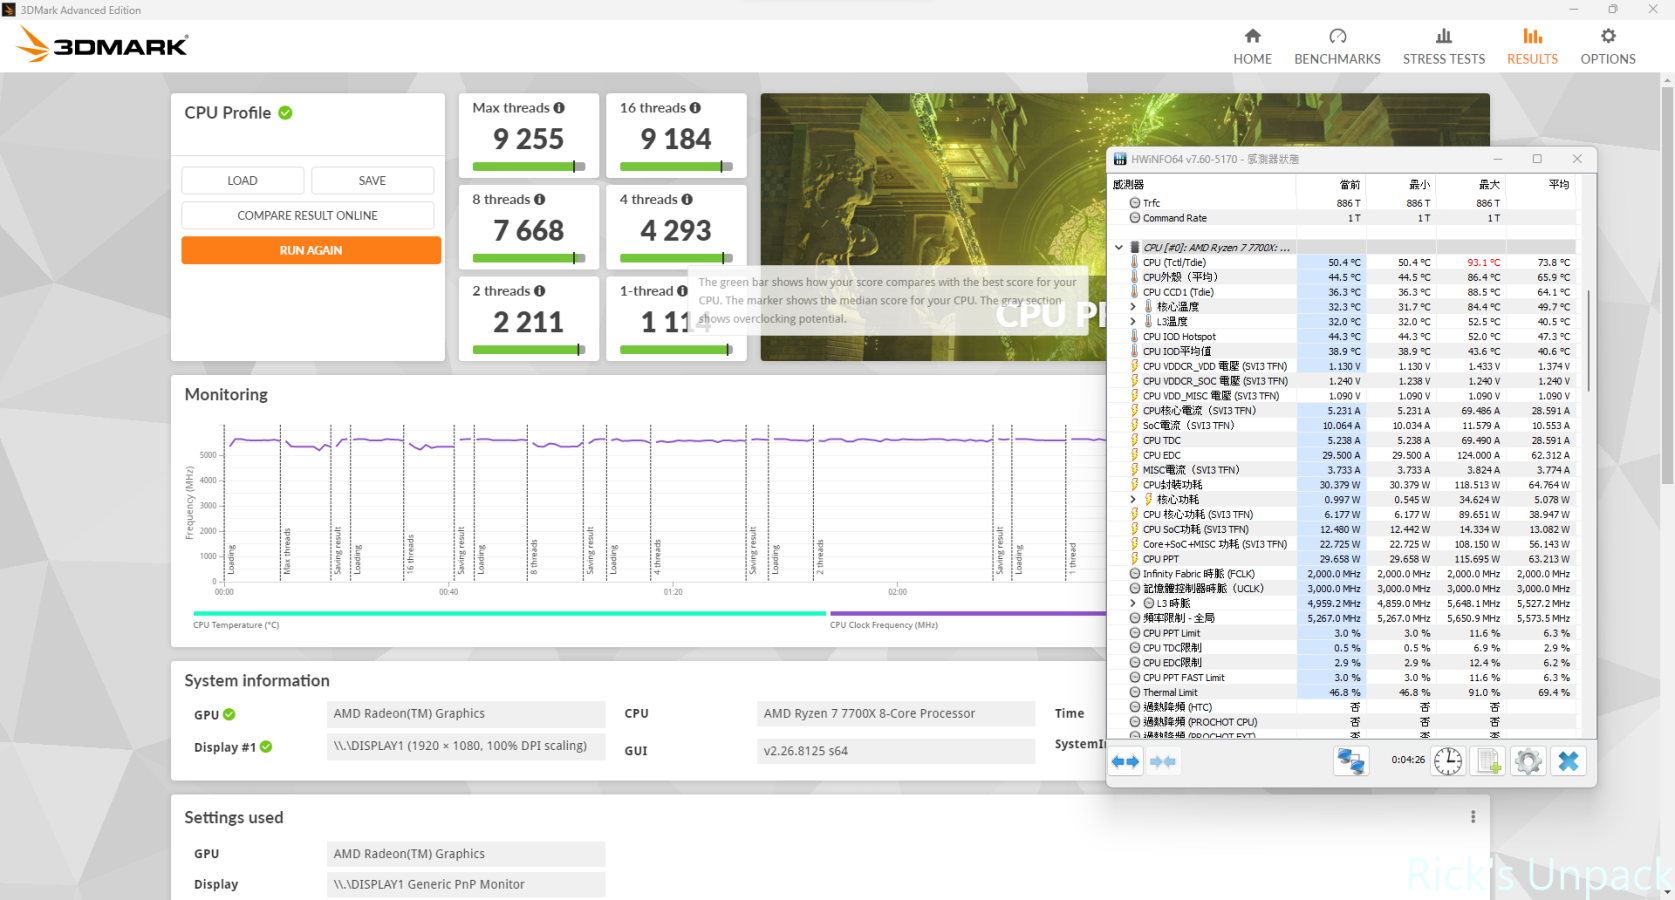This screenshot has height=900, width=1675.
Task: Click green checkmark next to CPU Profile
Action: 285,113
